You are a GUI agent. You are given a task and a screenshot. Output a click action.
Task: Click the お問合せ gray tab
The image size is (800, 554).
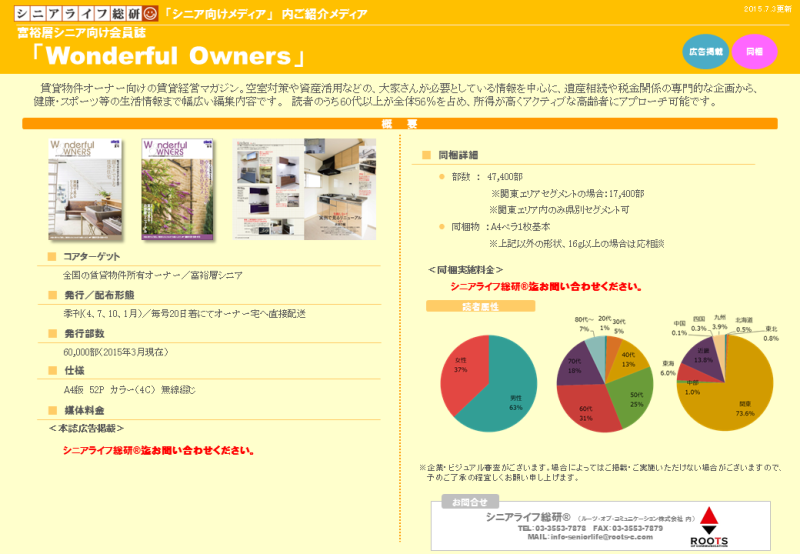(469, 502)
